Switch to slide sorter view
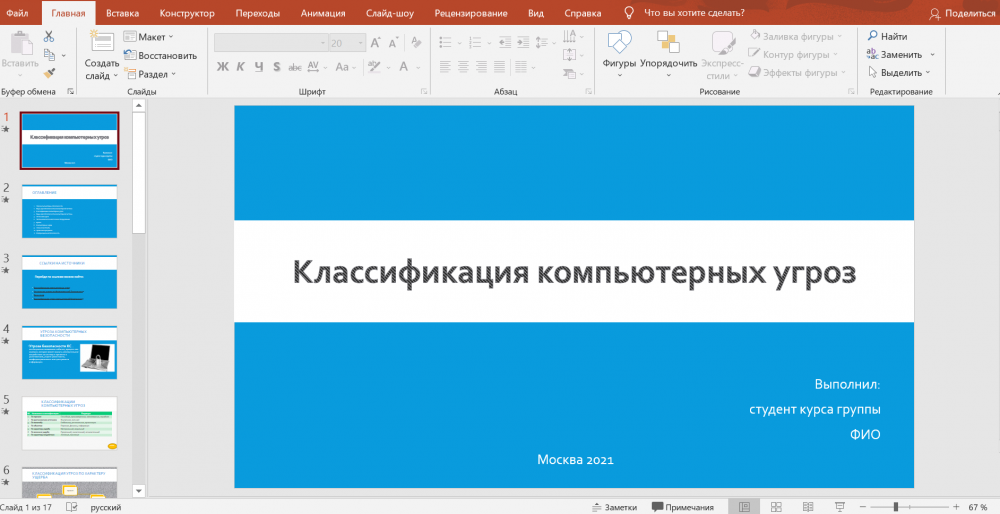The height and width of the screenshot is (514, 1000). pos(775,507)
